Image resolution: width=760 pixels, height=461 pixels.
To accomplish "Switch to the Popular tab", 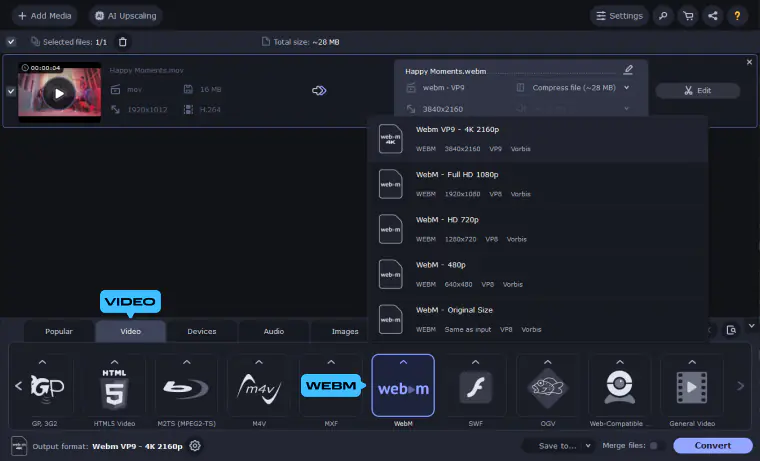I will [x=59, y=331].
